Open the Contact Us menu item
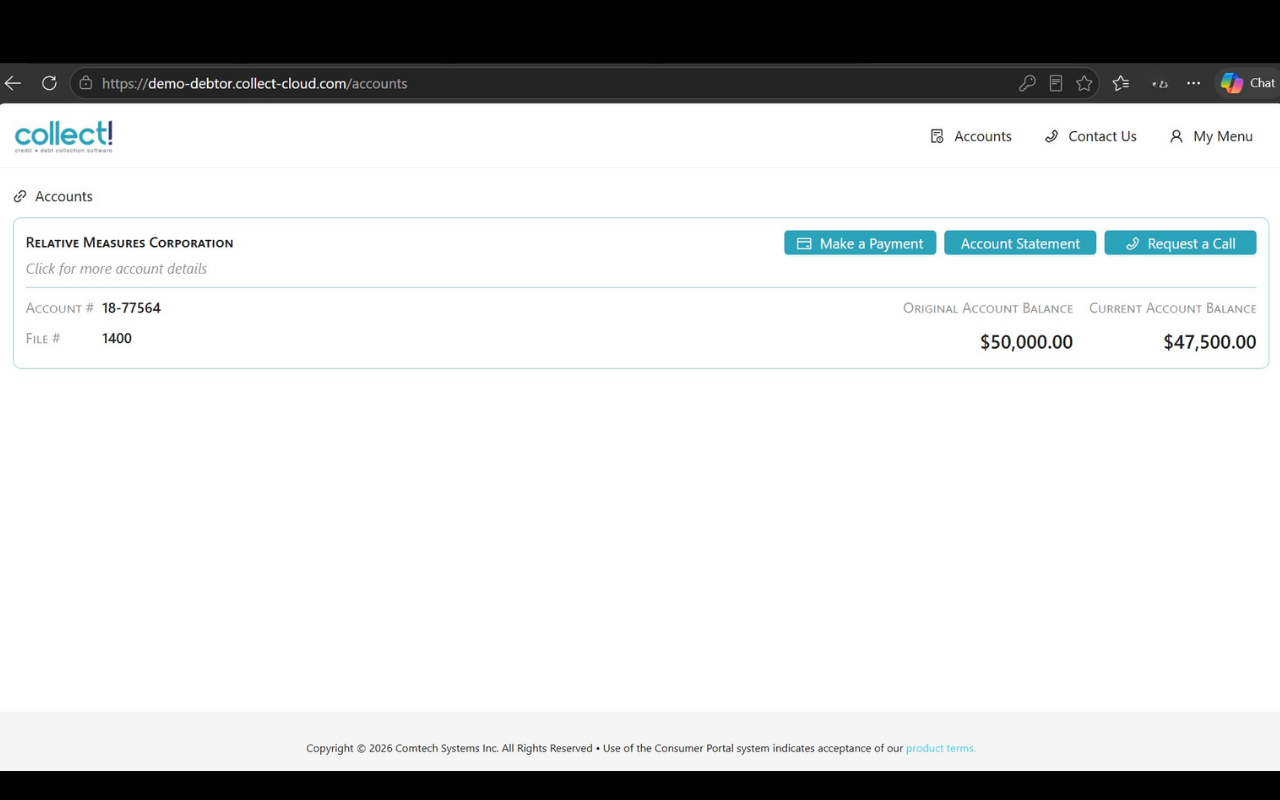The height and width of the screenshot is (800, 1280). click(1090, 136)
